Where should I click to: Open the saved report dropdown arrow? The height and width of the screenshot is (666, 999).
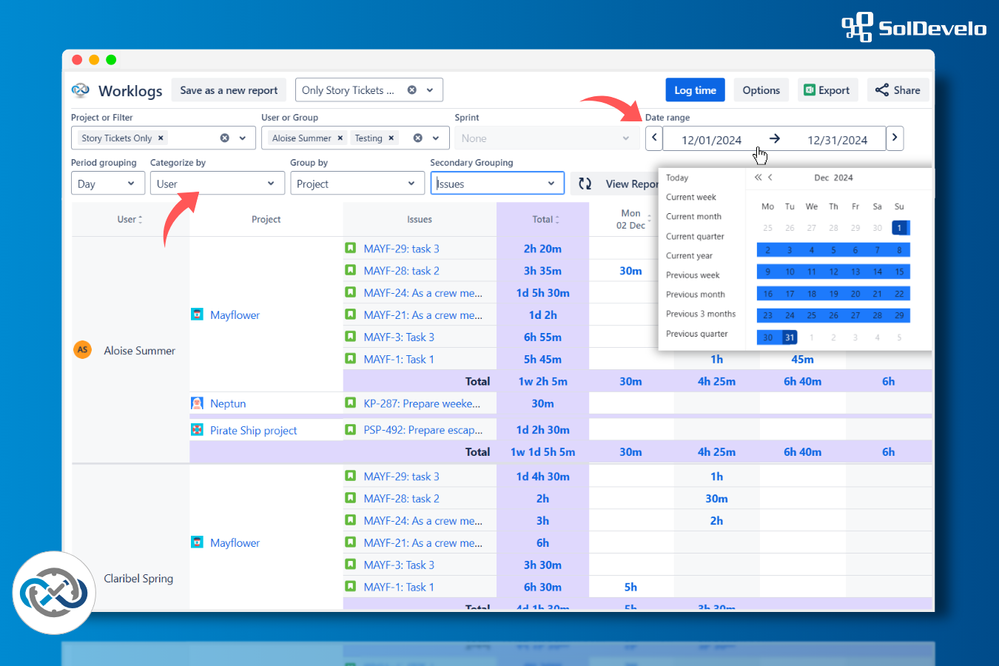(x=430, y=90)
